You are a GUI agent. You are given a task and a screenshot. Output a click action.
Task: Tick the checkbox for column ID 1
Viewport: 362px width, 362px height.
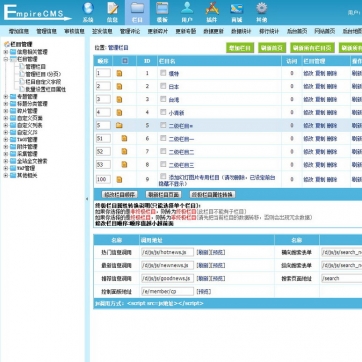coord(163,73)
